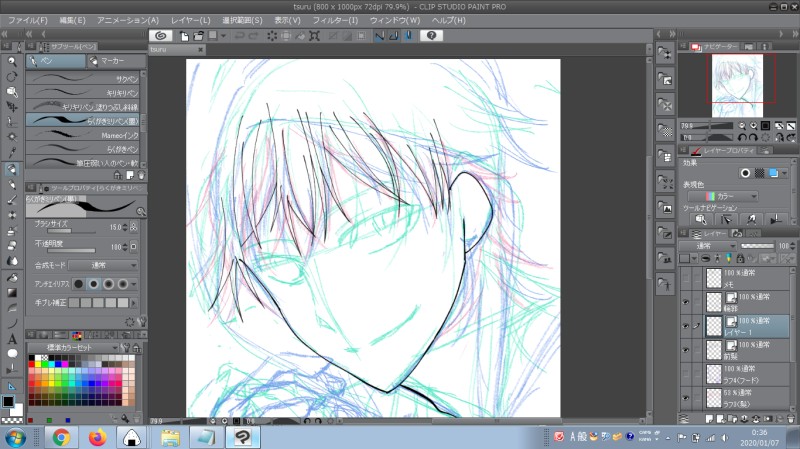Click zoom in icon in Navigator
The width and height of the screenshot is (800, 449).
tap(753, 126)
